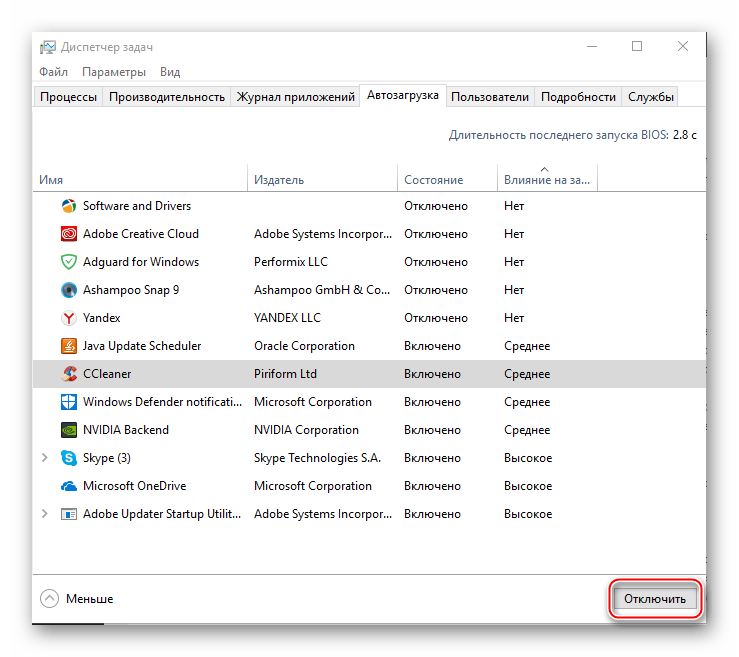Viewport: 739px width, 657px height.
Task: Collapse view with the Меньше arrow icon
Action: point(49,599)
